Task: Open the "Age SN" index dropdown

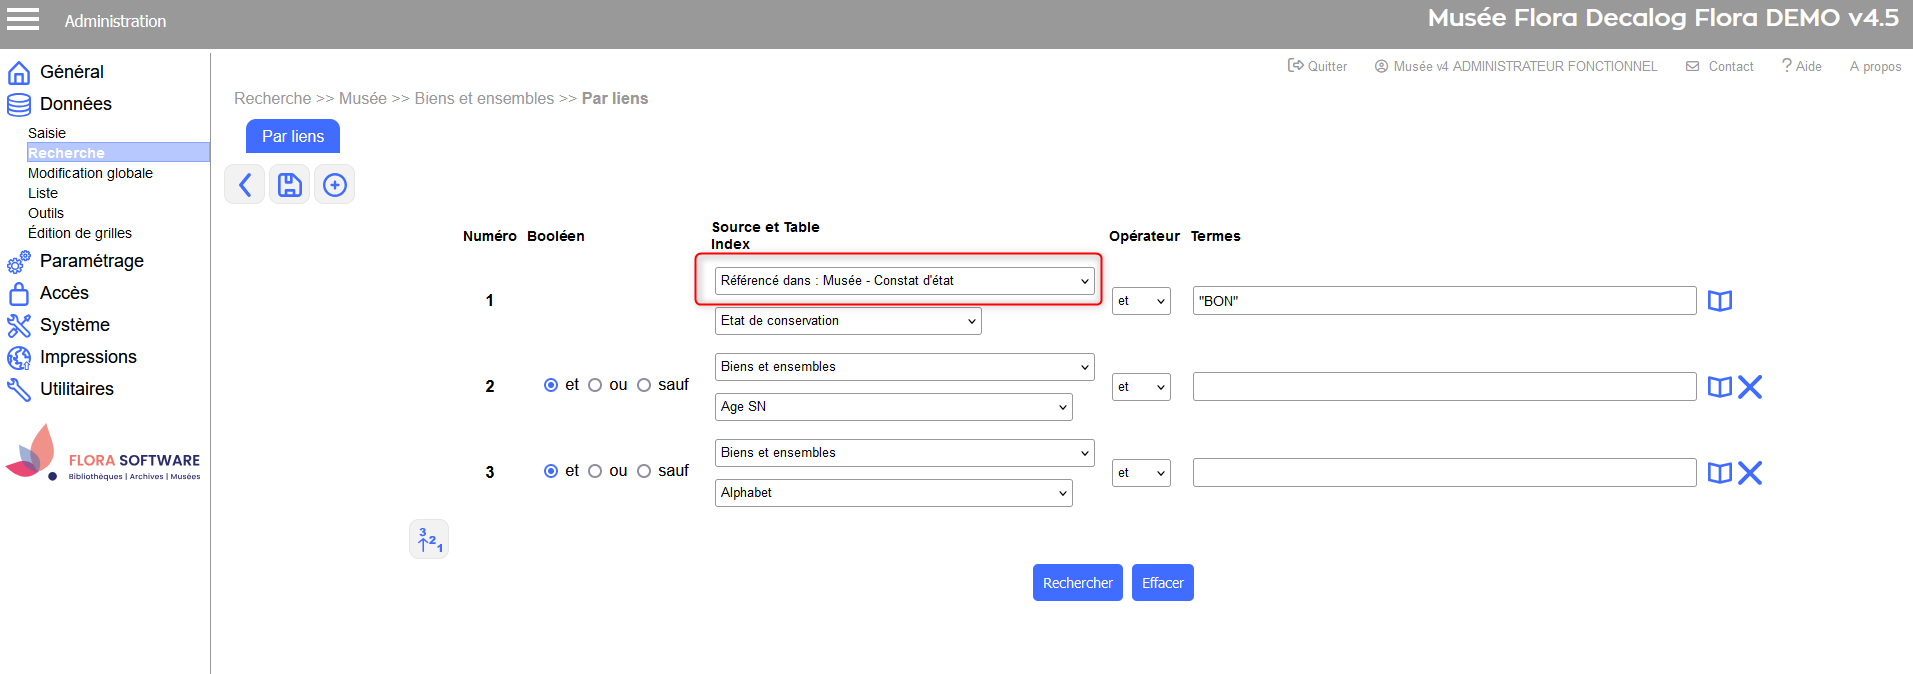Action: (893, 407)
